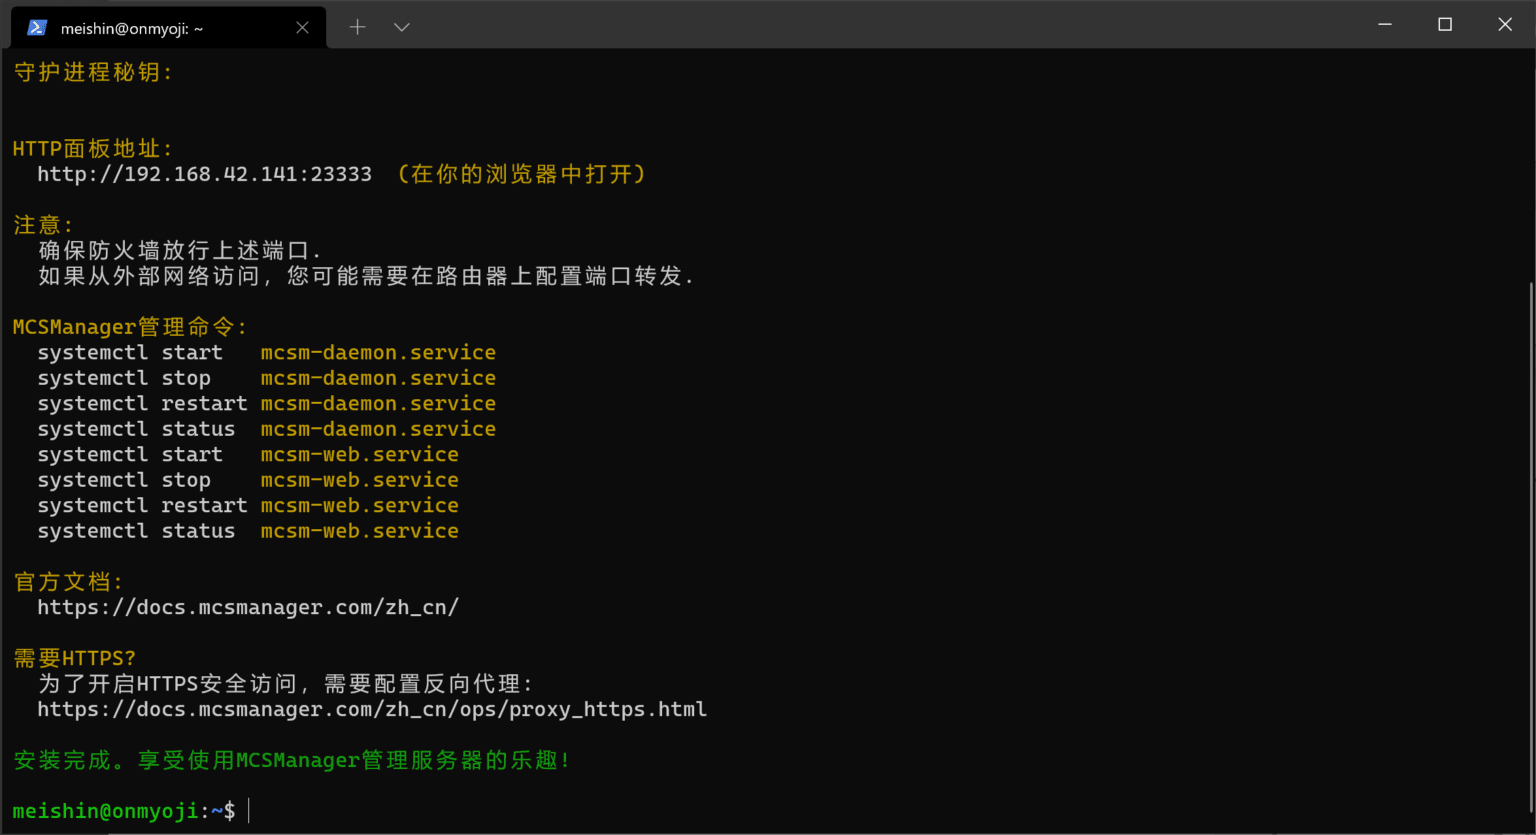1536x835 pixels.
Task: Close the terminal window
Action: [1505, 24]
